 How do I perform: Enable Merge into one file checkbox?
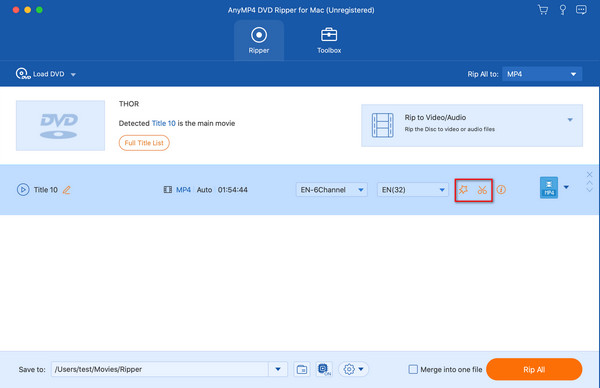click(413, 369)
